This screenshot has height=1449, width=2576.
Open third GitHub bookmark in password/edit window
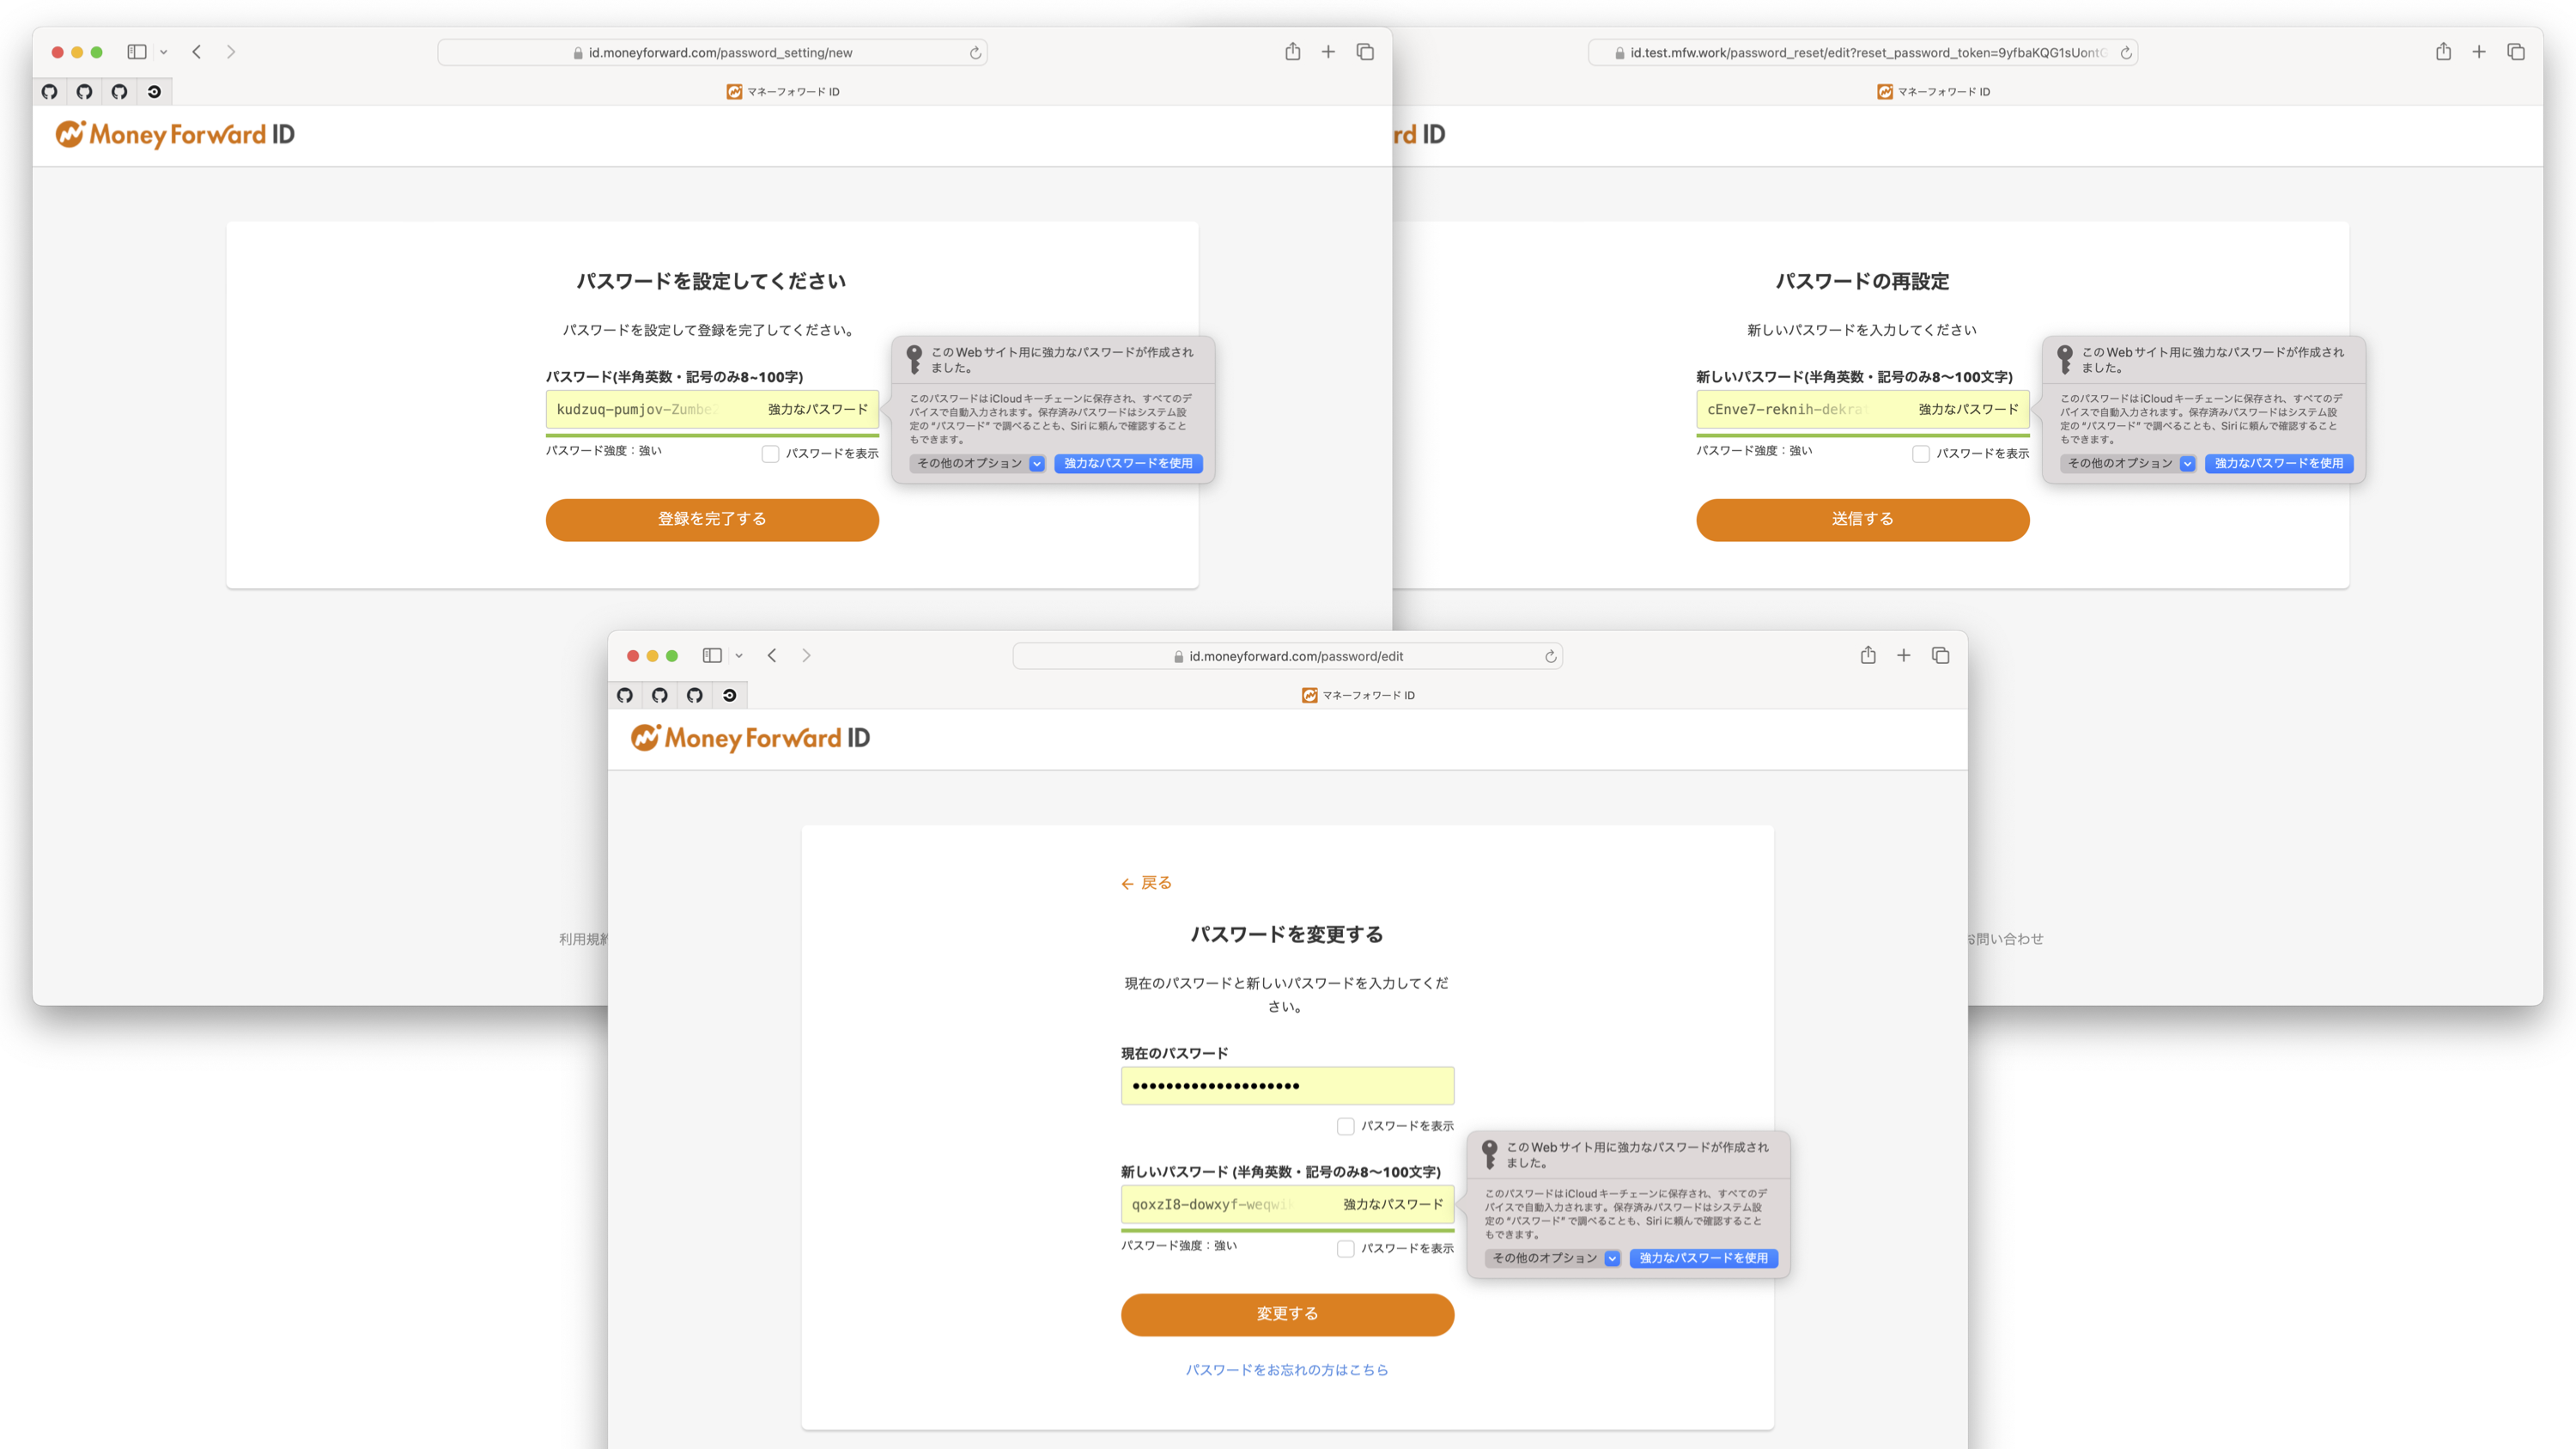[695, 696]
